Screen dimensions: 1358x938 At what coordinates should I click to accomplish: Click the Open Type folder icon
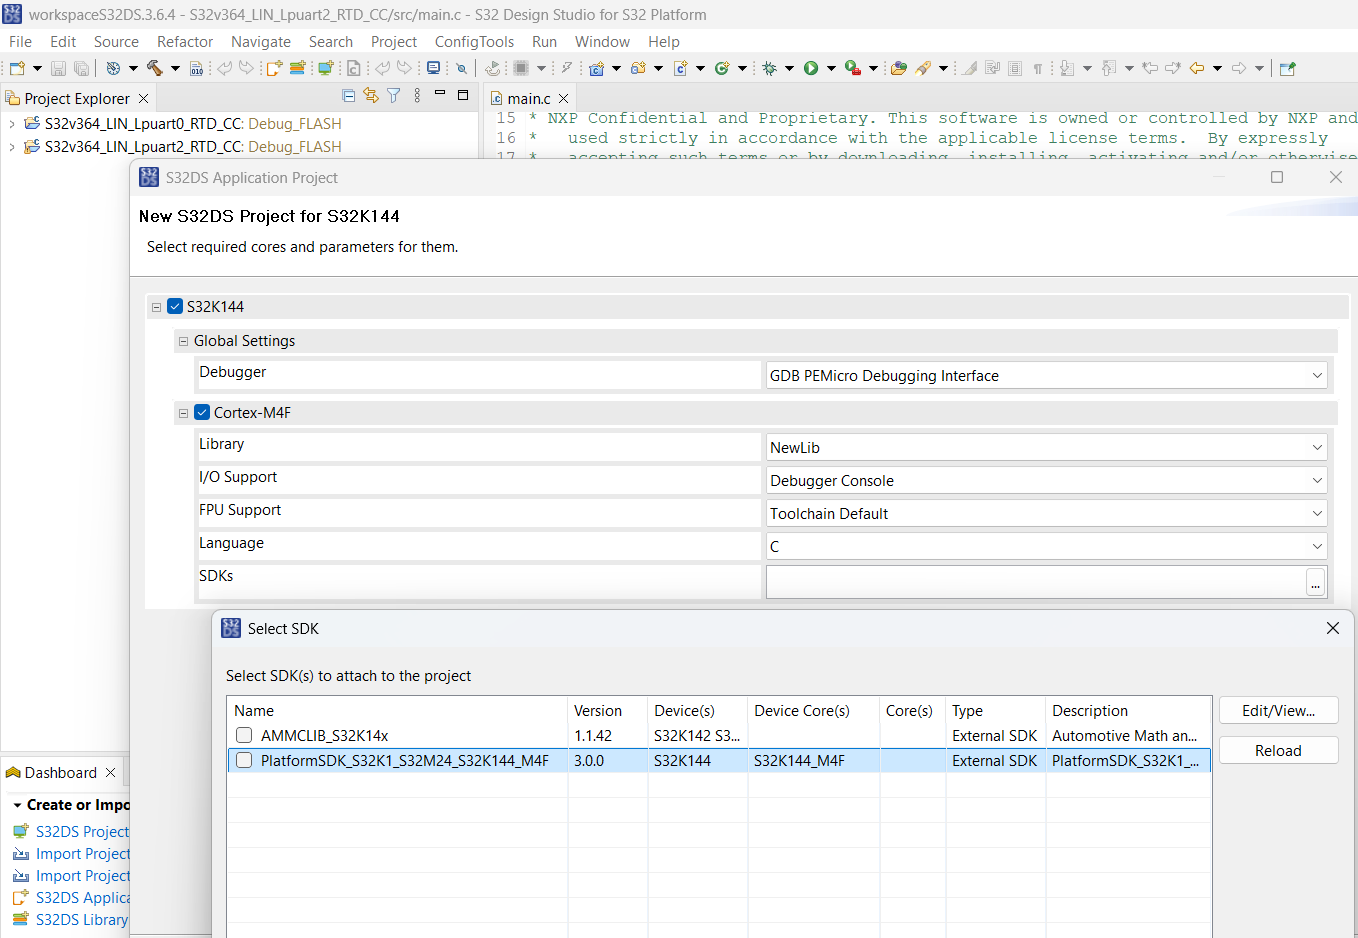click(x=898, y=68)
